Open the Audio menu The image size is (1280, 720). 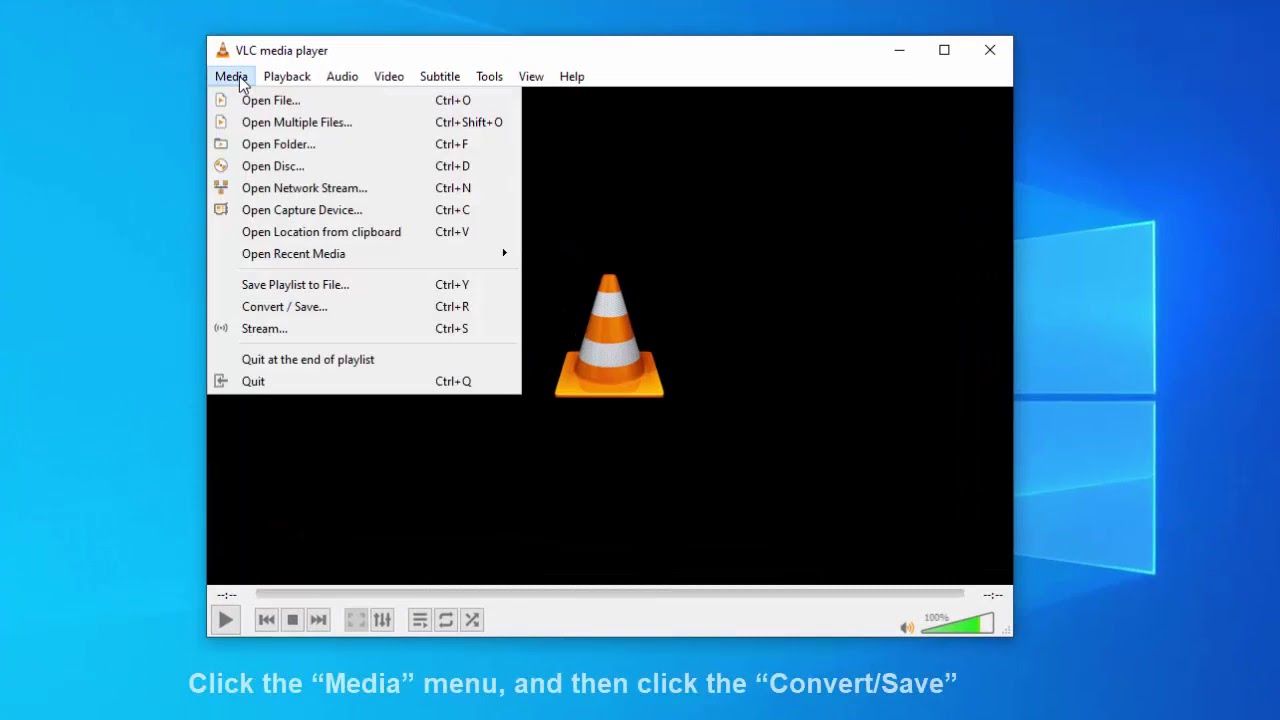coord(342,76)
